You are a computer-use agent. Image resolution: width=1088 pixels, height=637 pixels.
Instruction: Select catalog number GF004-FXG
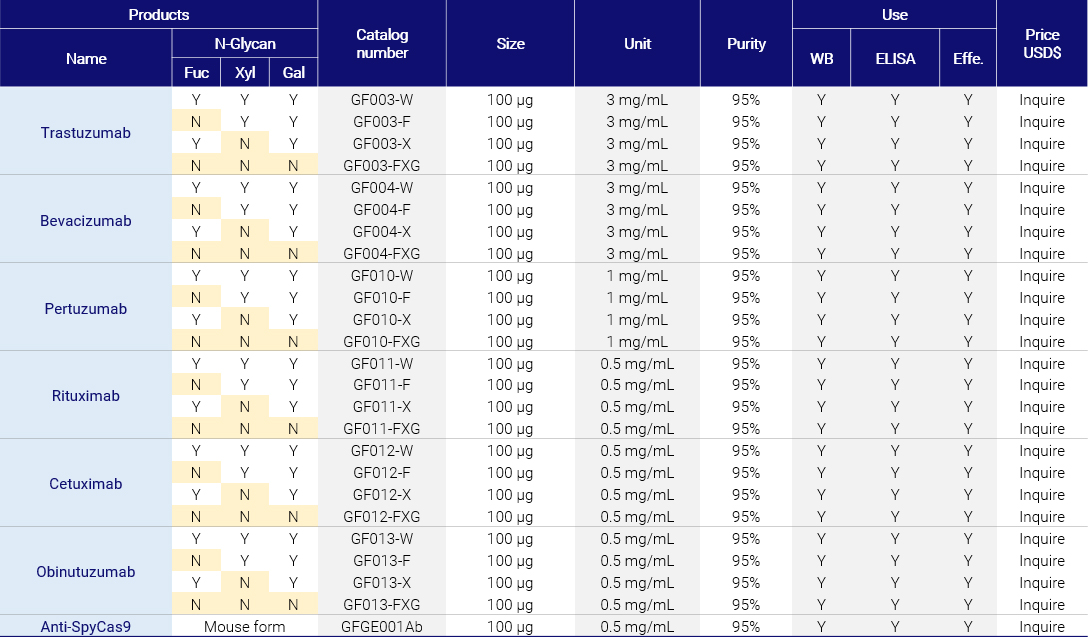coord(381,254)
